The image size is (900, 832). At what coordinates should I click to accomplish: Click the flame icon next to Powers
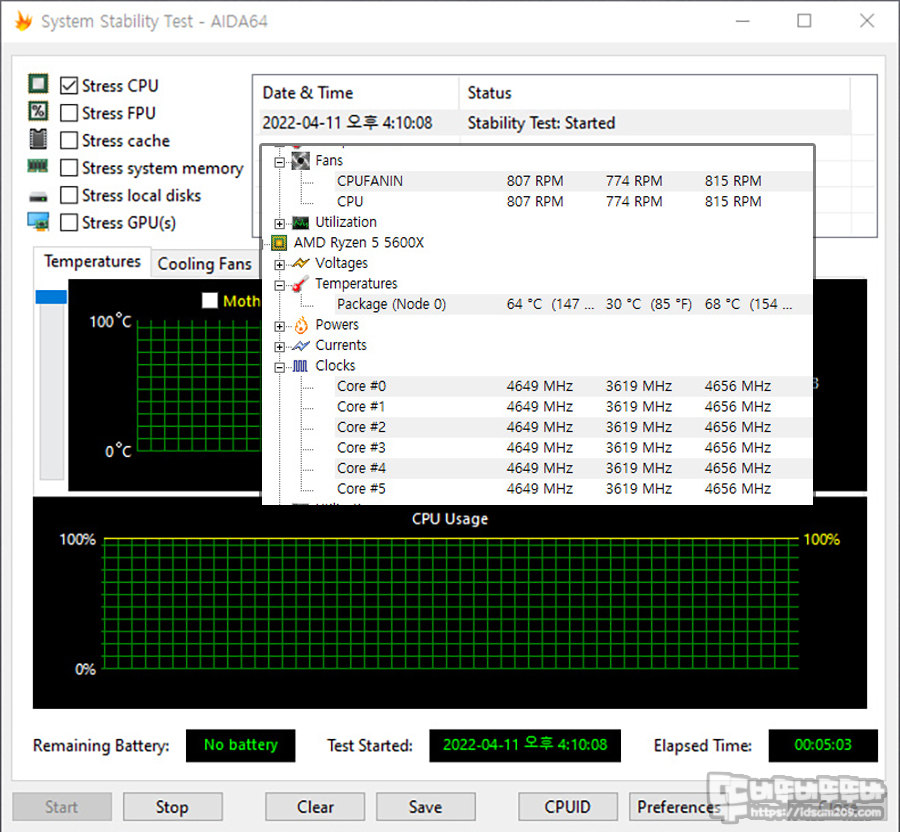pos(301,325)
